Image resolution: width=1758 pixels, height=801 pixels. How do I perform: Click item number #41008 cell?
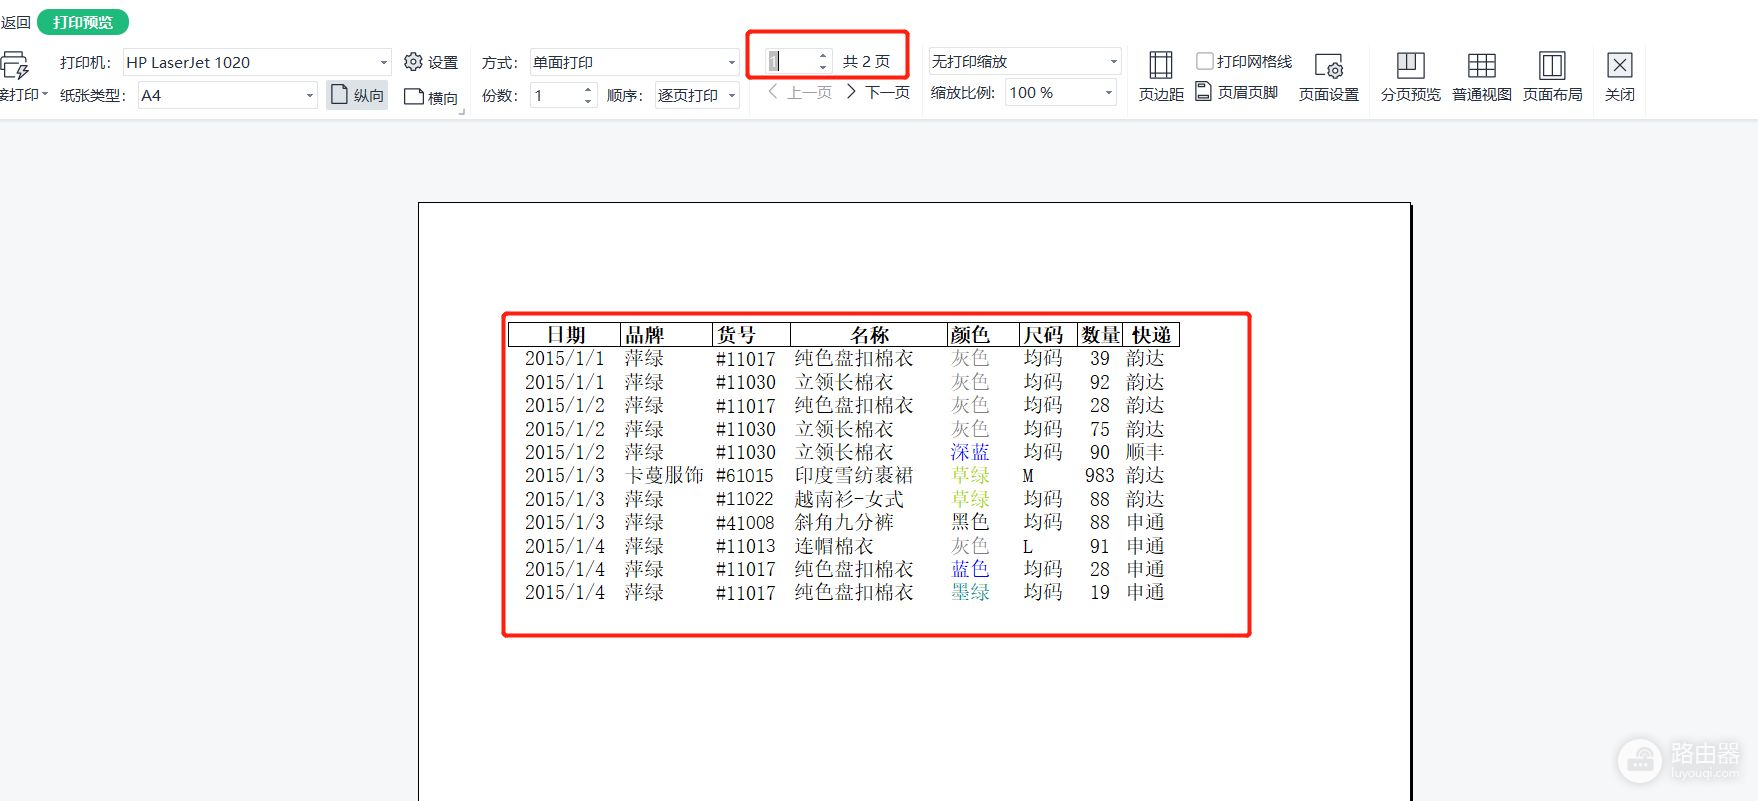745,523
